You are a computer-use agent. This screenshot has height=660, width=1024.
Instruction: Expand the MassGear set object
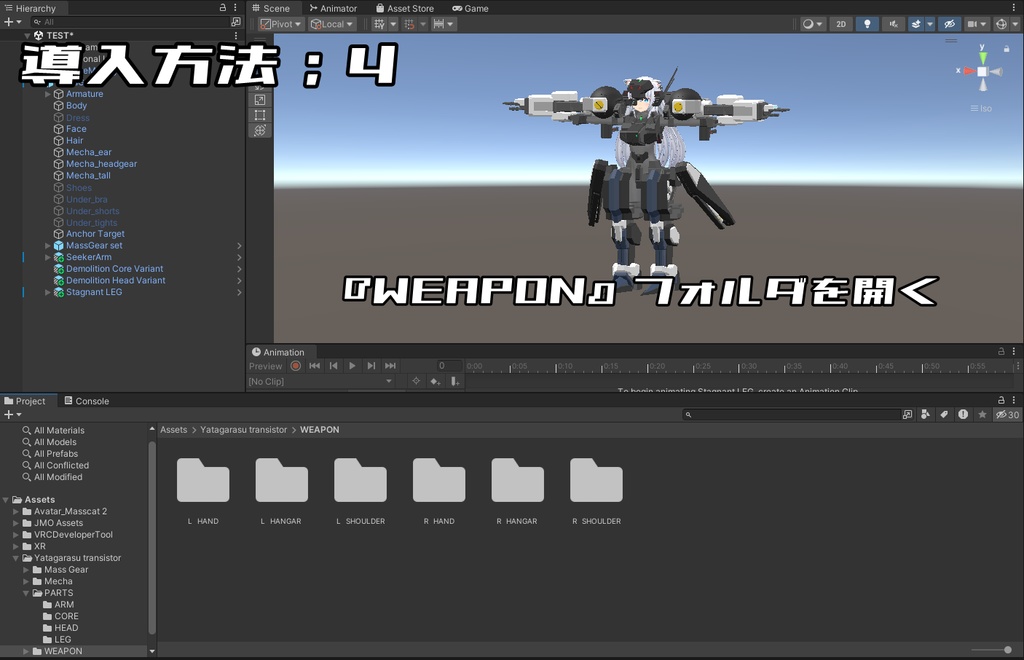coord(48,245)
